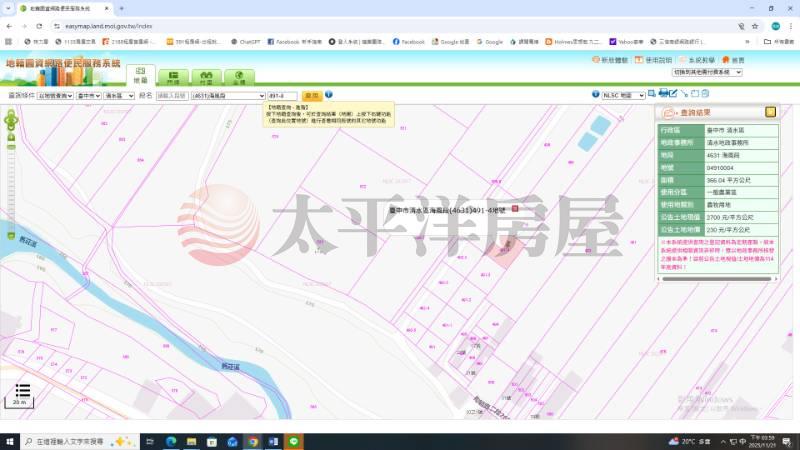Click the layer list icon at bottom-left
The height and width of the screenshot is (450, 800).
pyautogui.click(x=21, y=390)
